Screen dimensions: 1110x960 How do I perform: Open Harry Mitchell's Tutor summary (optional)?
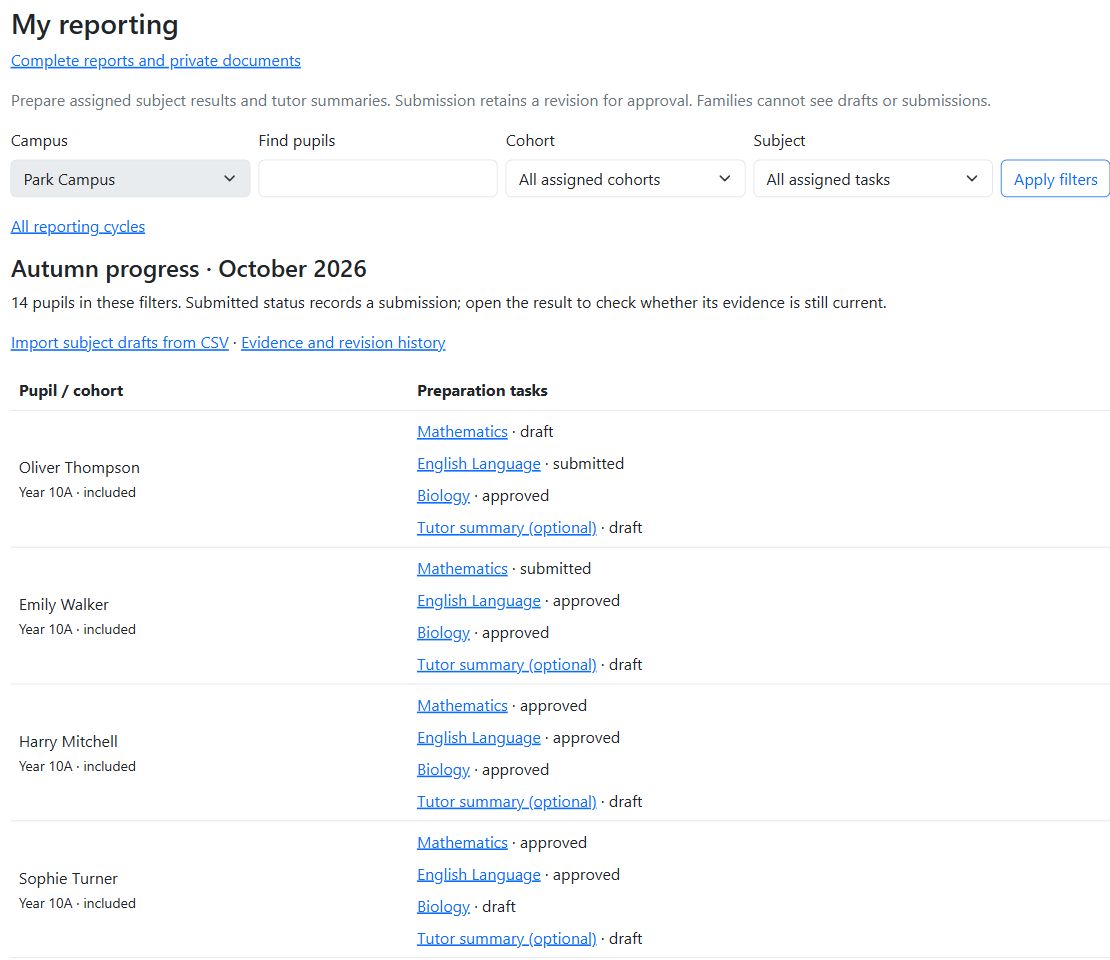[507, 801]
